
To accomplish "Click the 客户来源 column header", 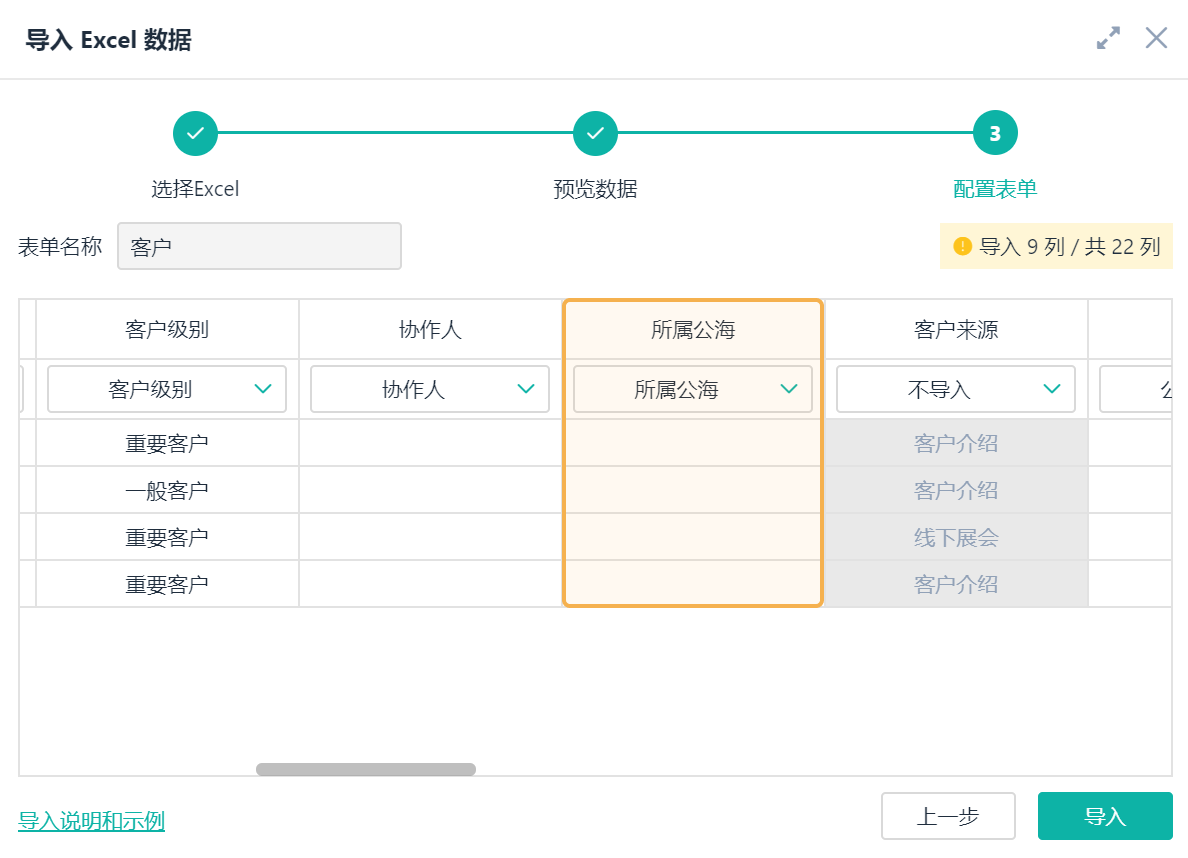I will coord(956,330).
